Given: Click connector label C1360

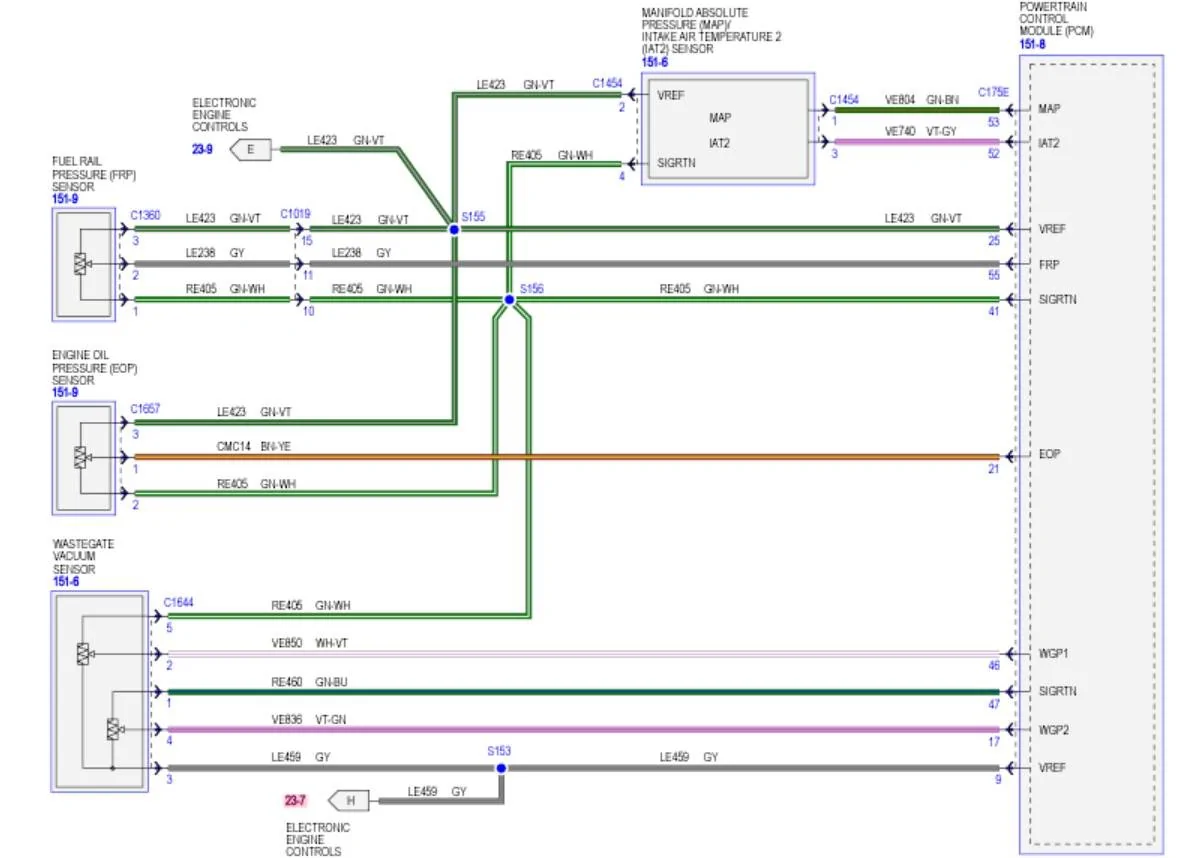Looking at the screenshot, I should [145, 214].
